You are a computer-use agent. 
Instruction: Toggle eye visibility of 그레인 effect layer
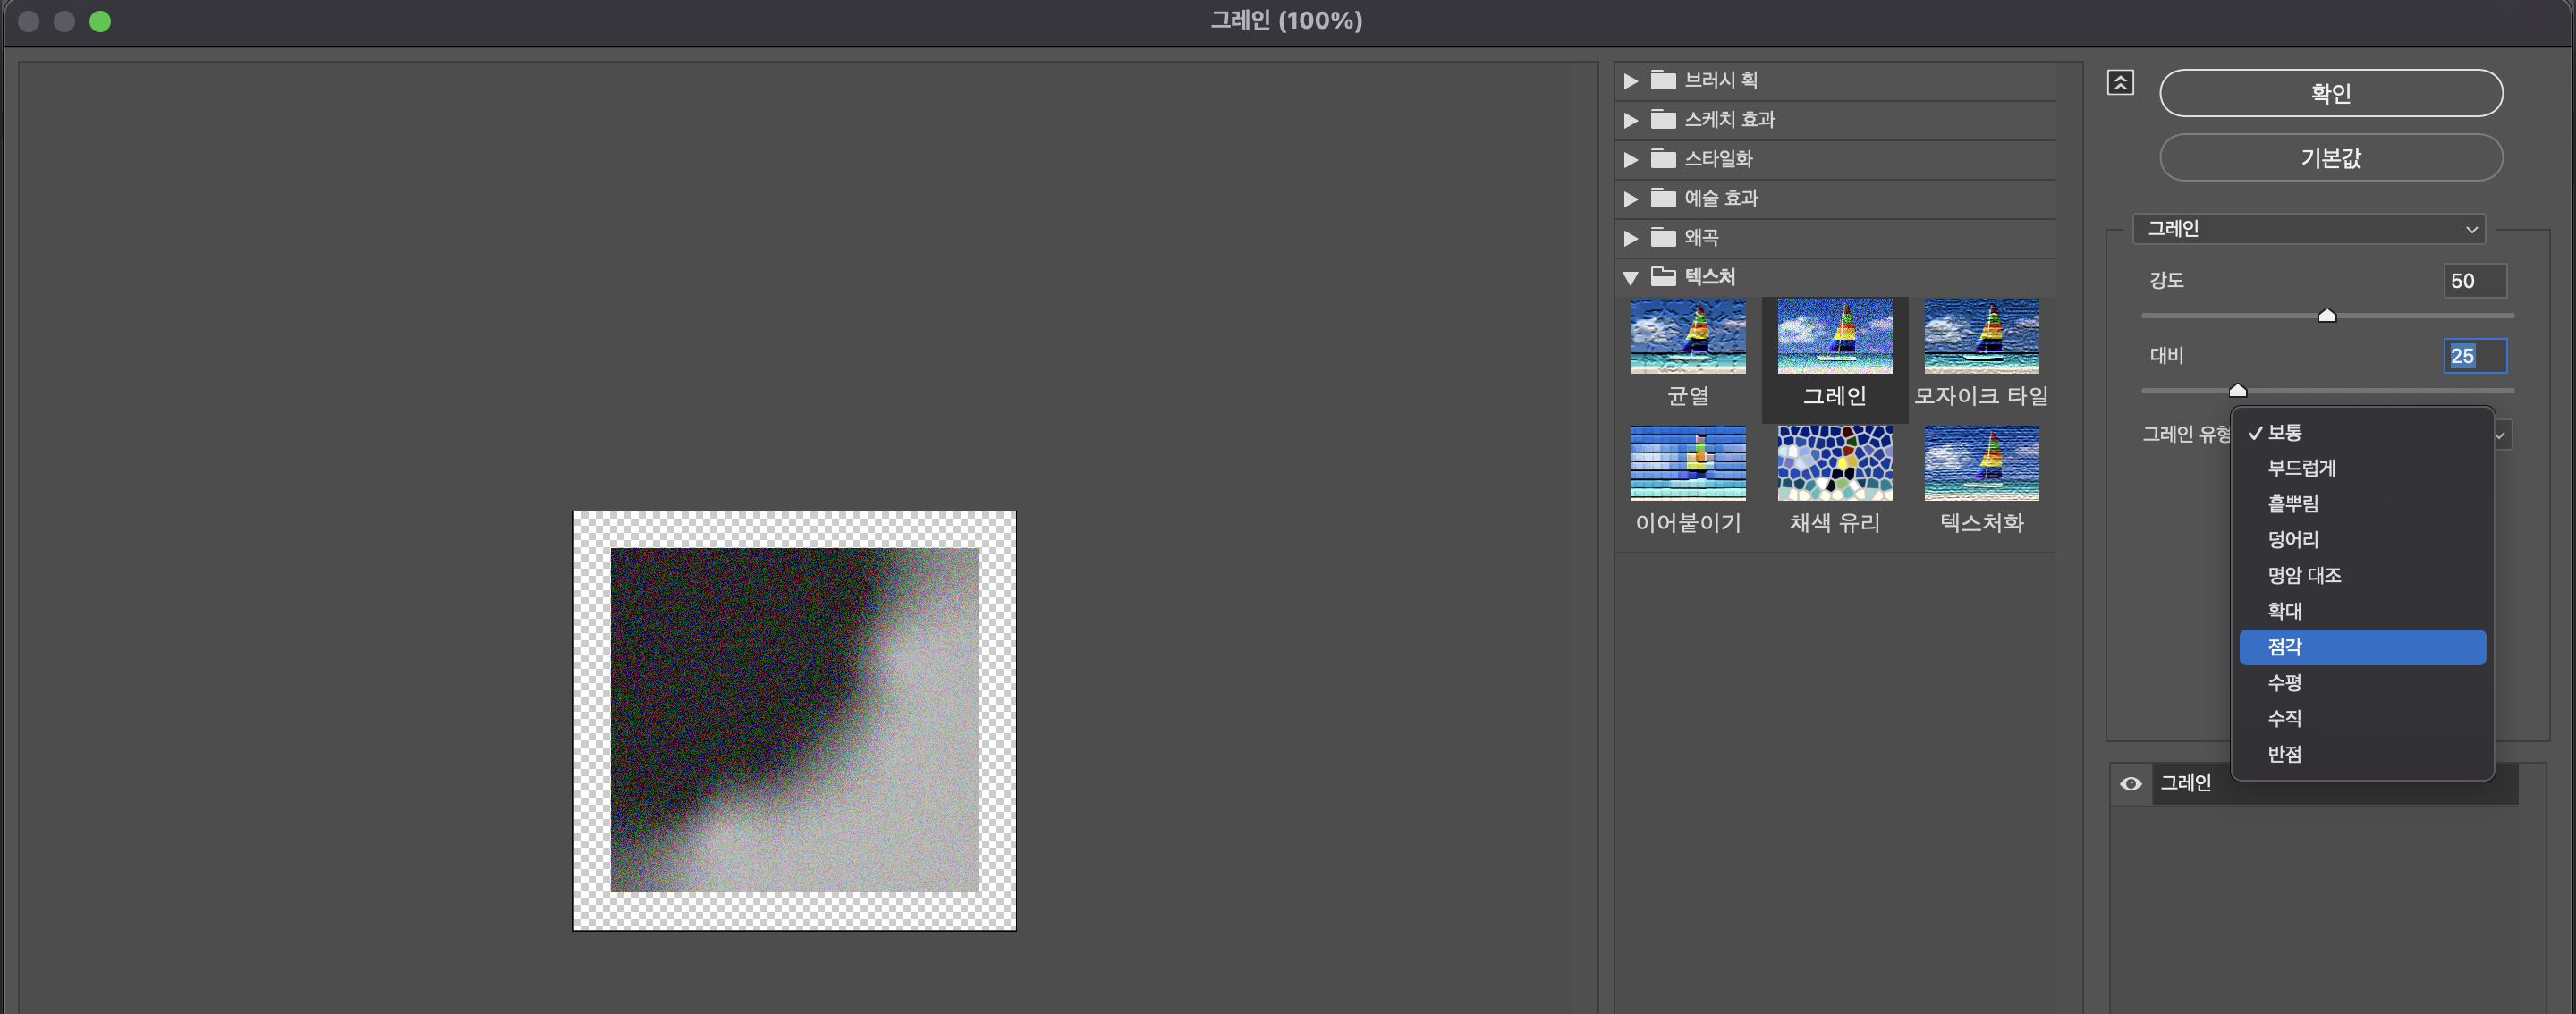pos(2131,784)
